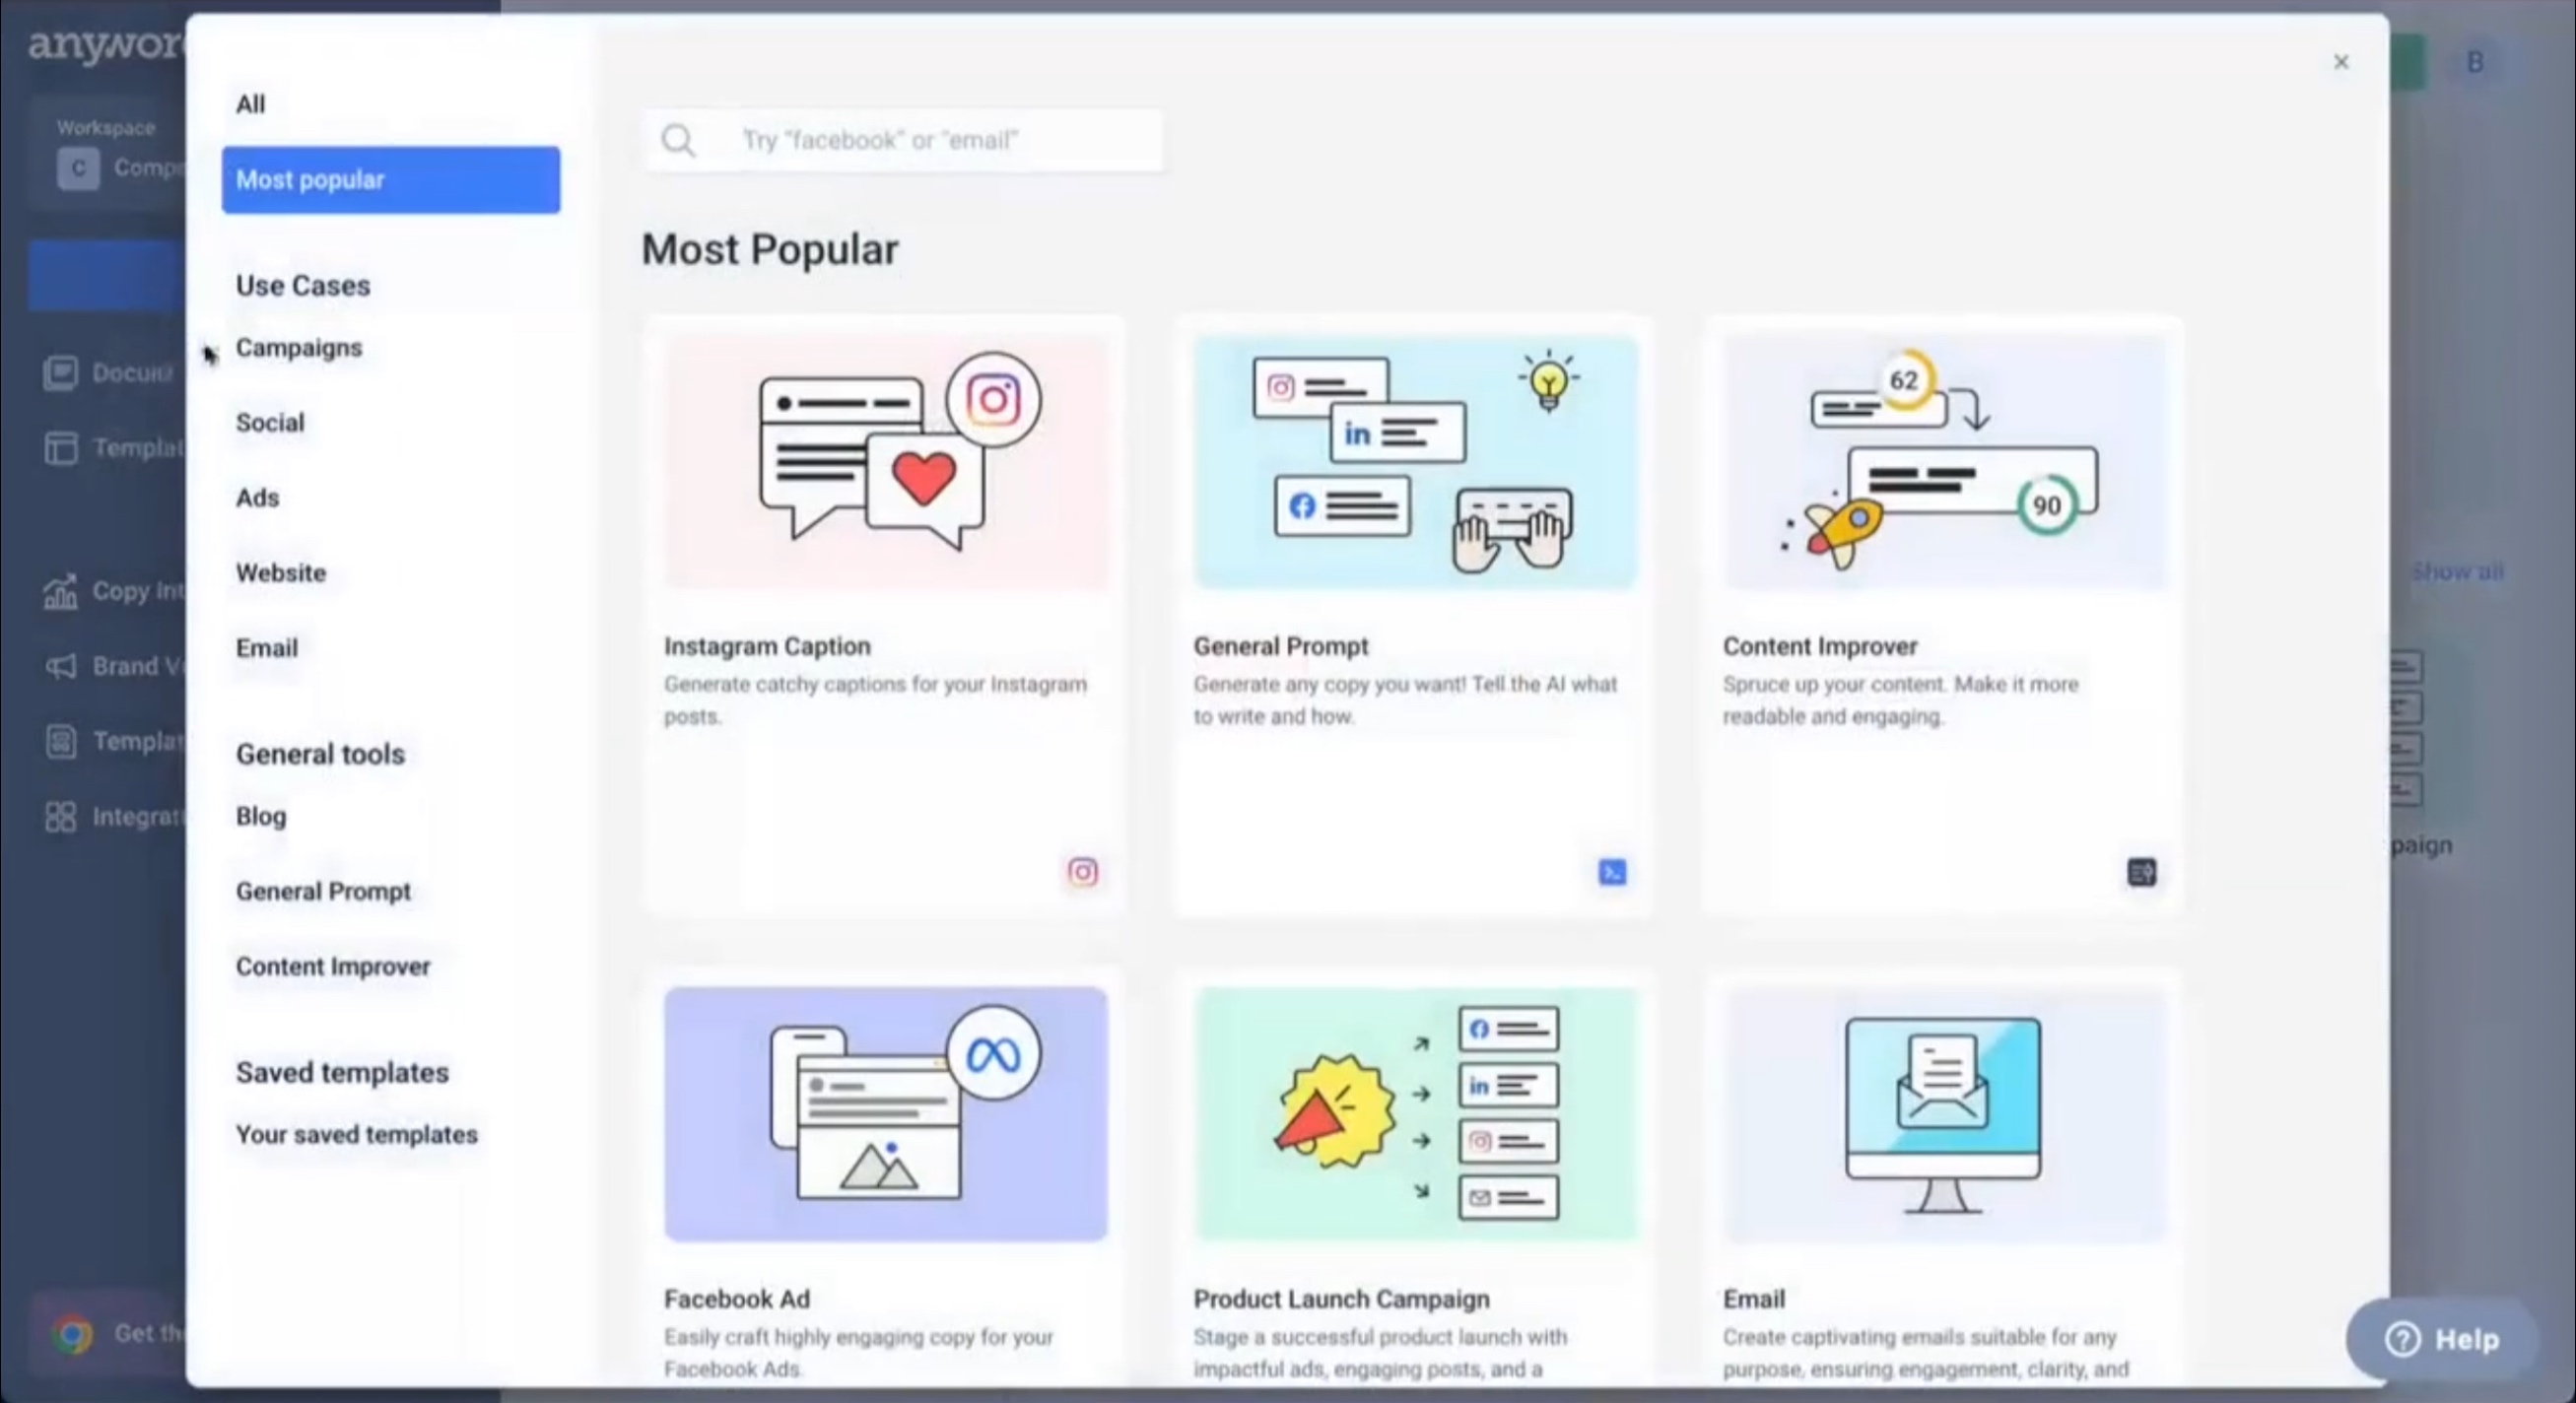Click the Show all link
The height and width of the screenshot is (1403, 2576).
2458,571
